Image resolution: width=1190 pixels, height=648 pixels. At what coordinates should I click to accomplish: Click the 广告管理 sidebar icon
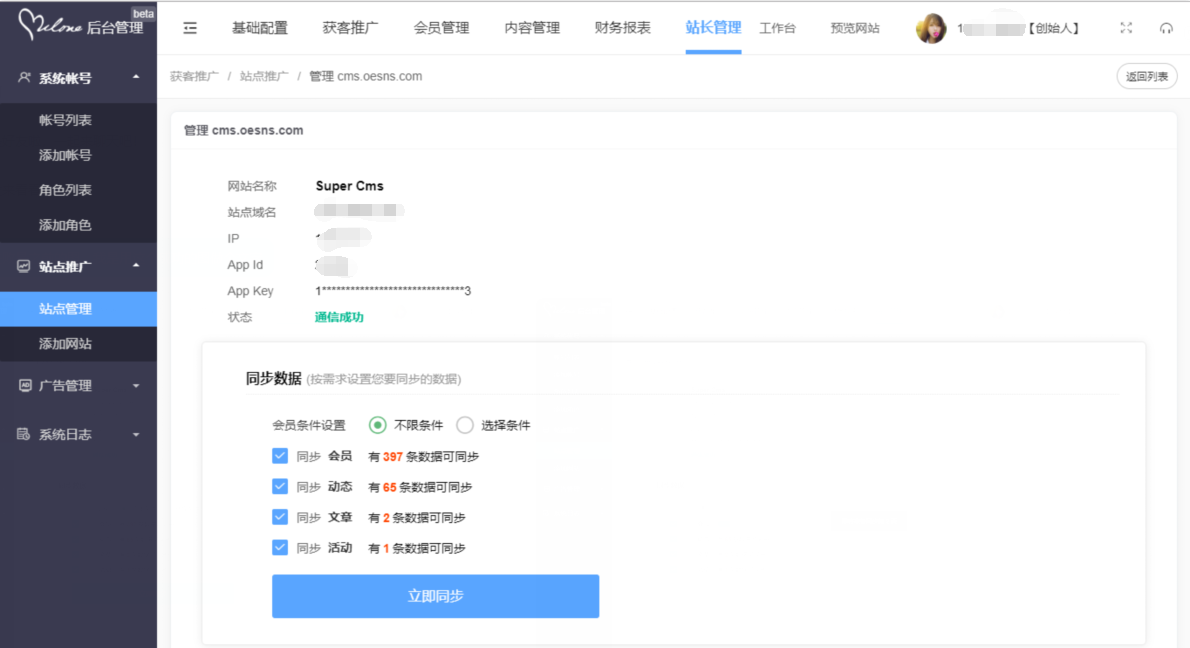[x=25, y=385]
